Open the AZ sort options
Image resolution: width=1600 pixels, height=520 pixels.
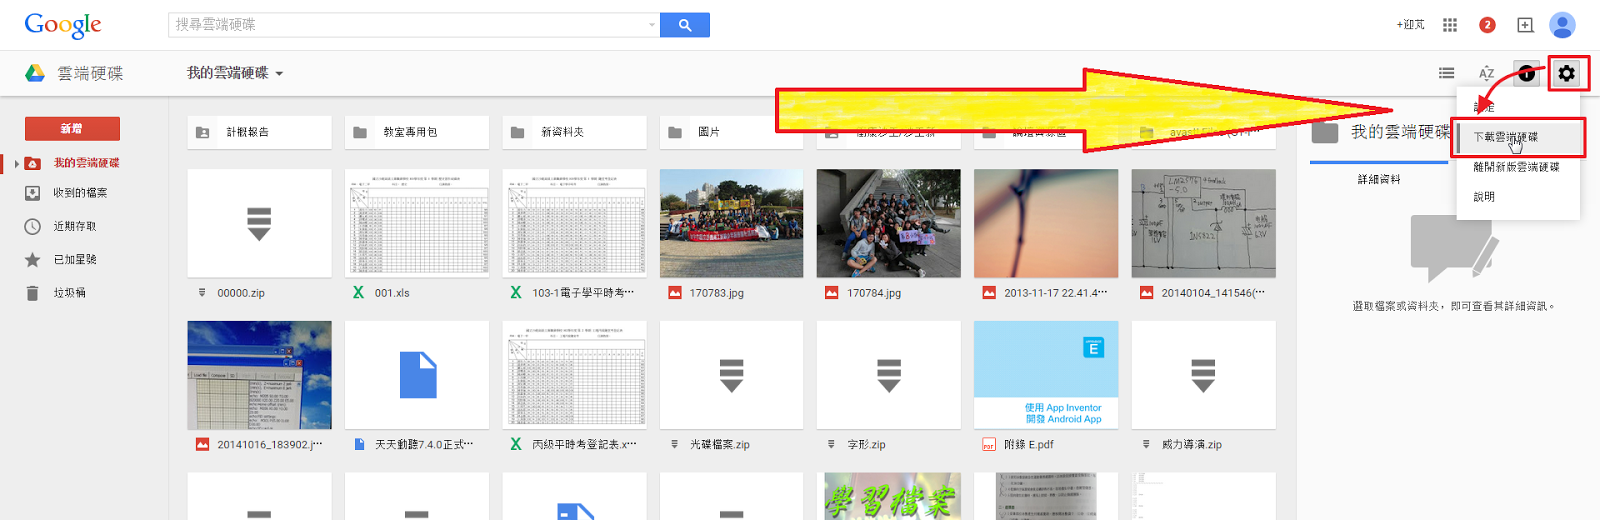coord(1486,73)
